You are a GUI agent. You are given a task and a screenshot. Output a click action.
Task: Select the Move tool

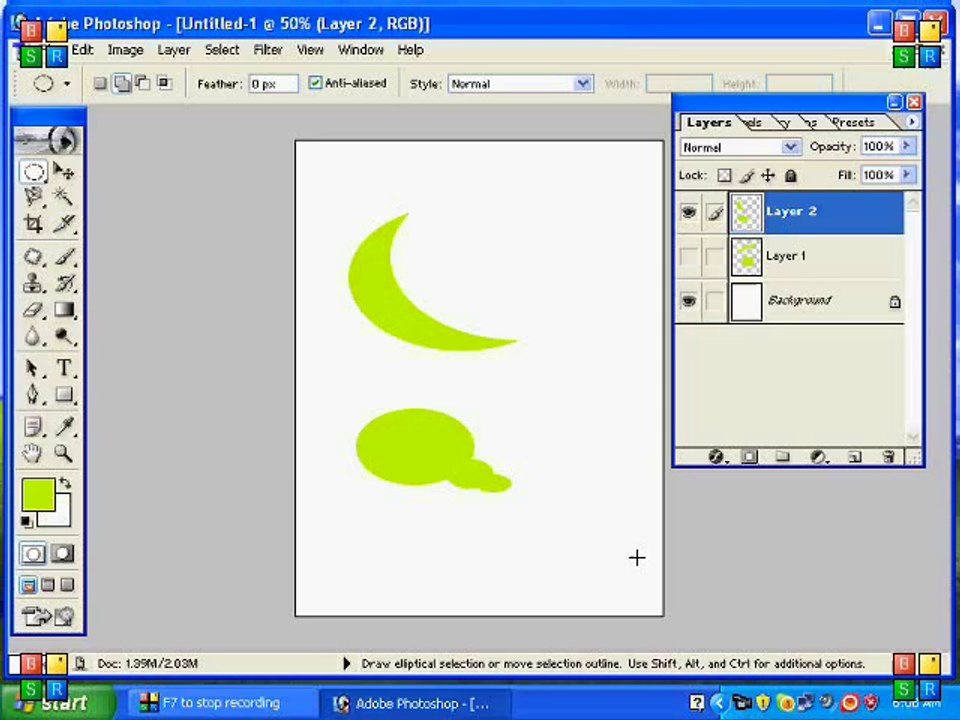[x=64, y=171]
